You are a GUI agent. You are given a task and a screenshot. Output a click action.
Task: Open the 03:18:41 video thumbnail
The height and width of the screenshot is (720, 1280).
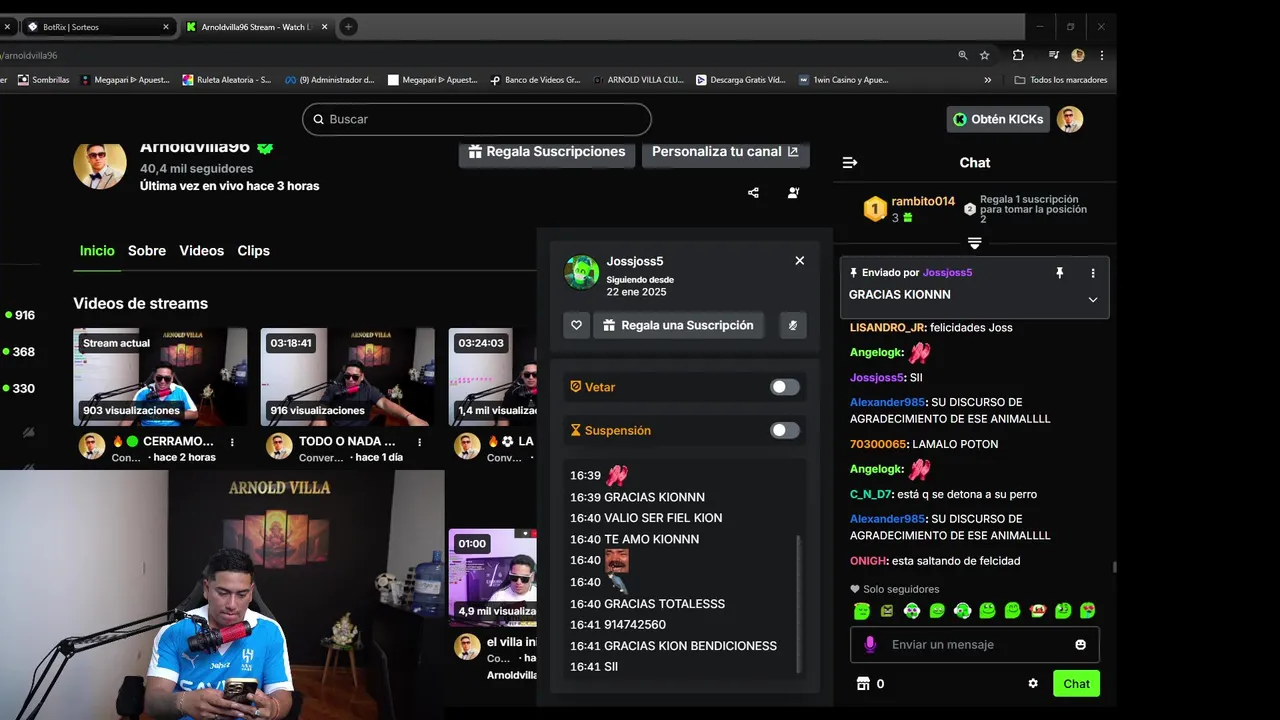click(x=347, y=377)
